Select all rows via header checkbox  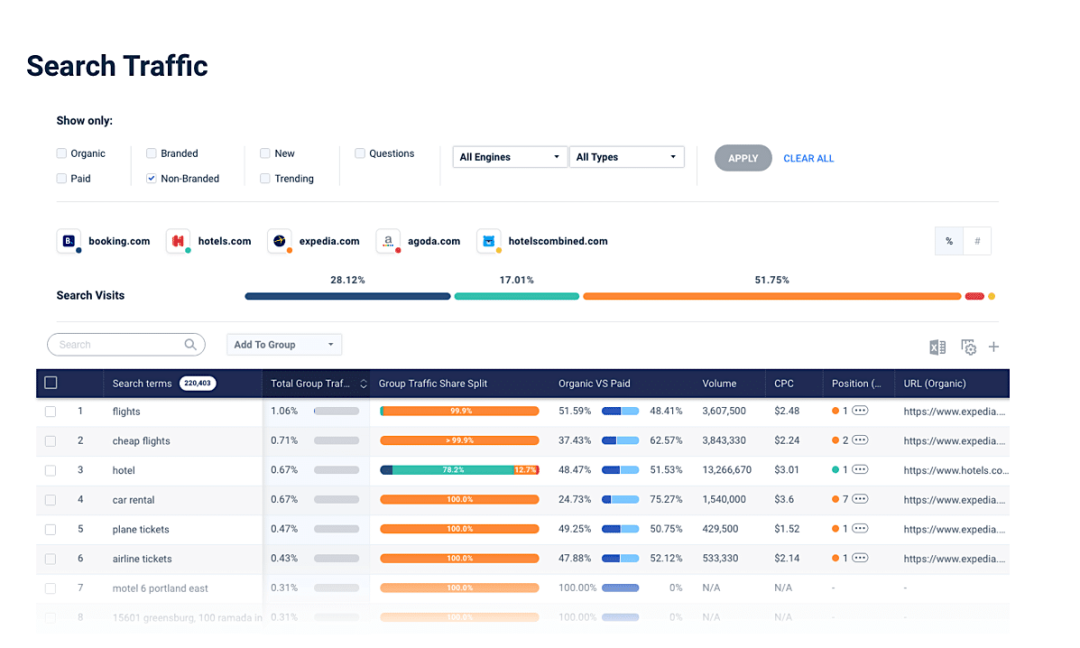[x=49, y=383]
